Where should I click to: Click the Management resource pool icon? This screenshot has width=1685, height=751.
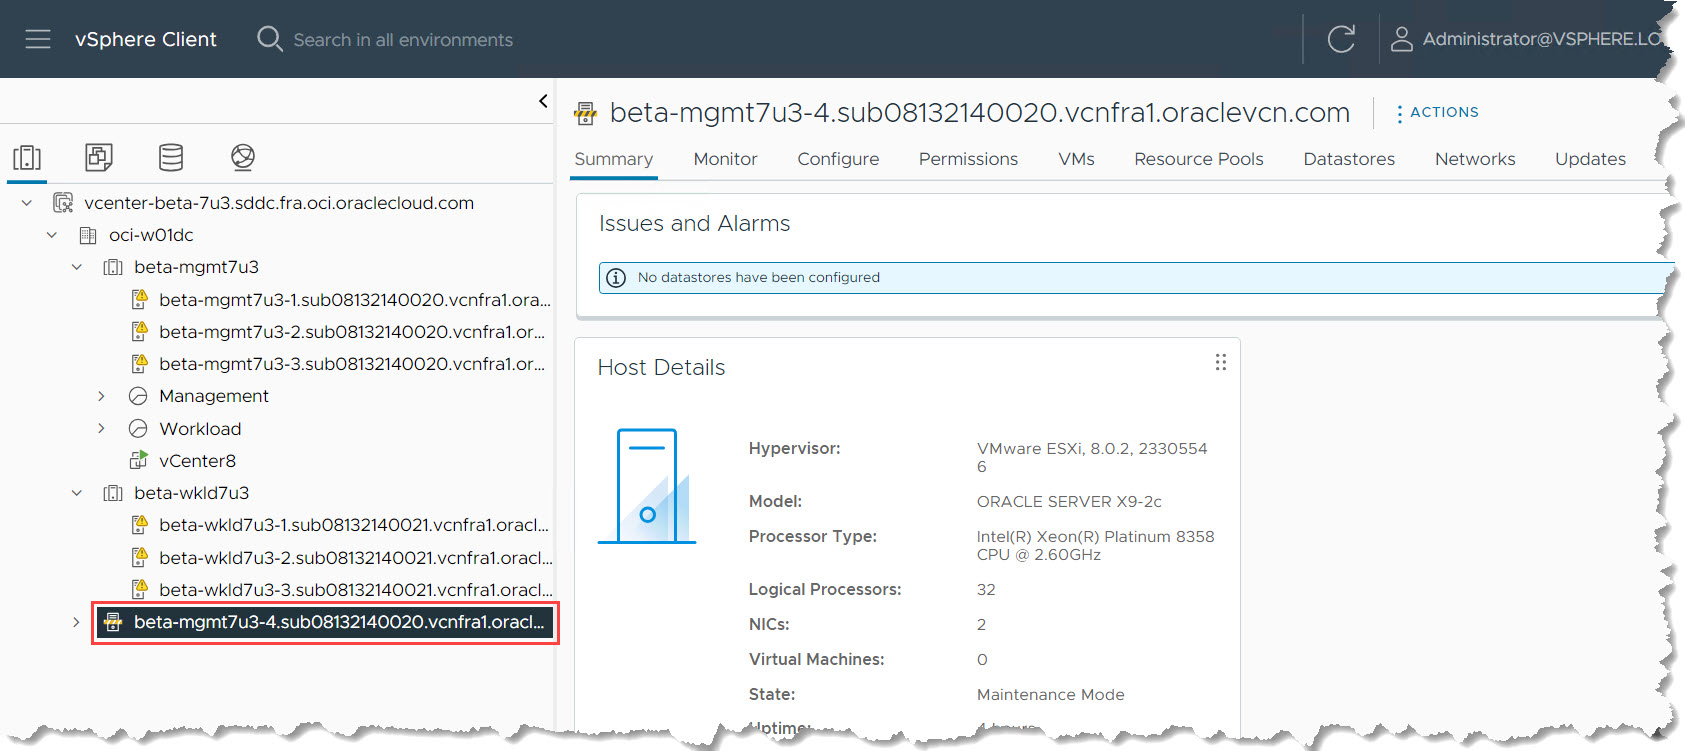[x=138, y=396]
